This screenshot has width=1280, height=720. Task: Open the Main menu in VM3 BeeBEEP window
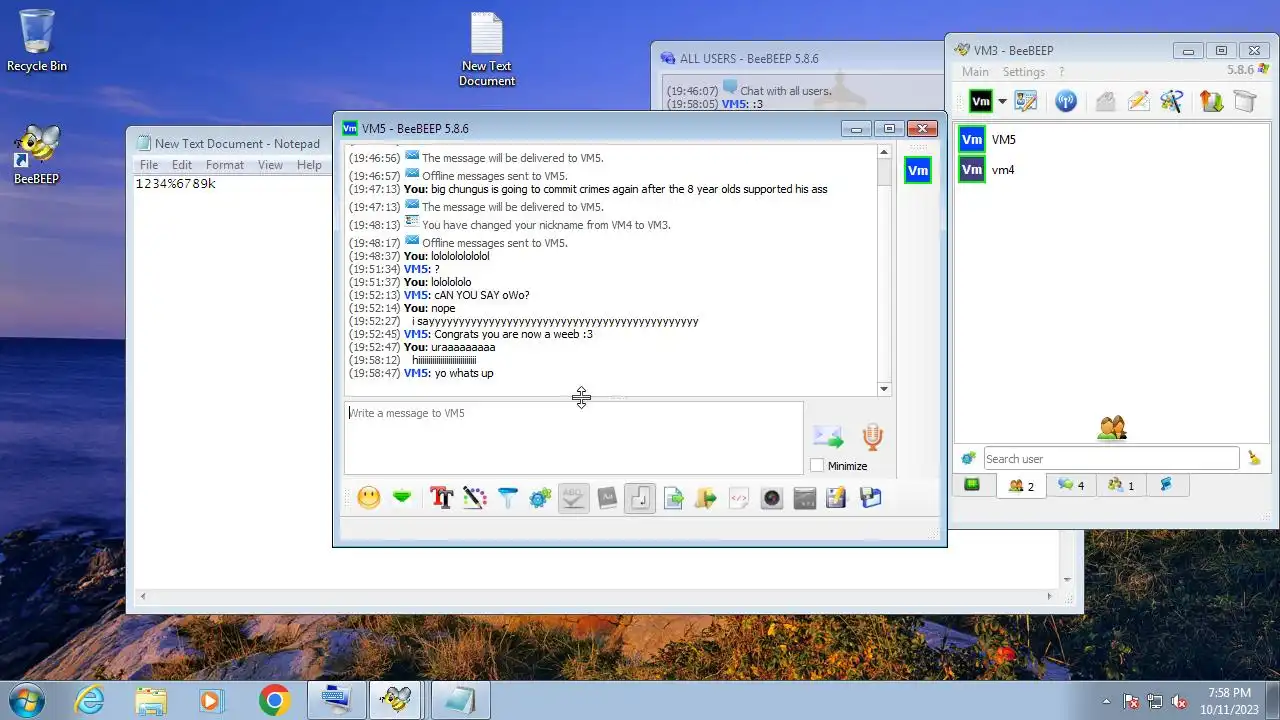click(x=975, y=72)
